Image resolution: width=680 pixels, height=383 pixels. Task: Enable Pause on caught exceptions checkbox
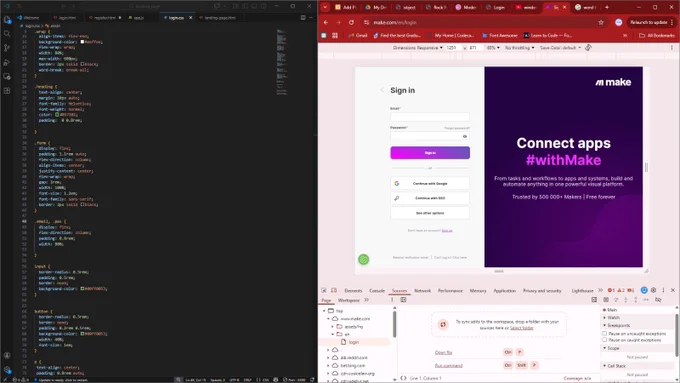605,340
